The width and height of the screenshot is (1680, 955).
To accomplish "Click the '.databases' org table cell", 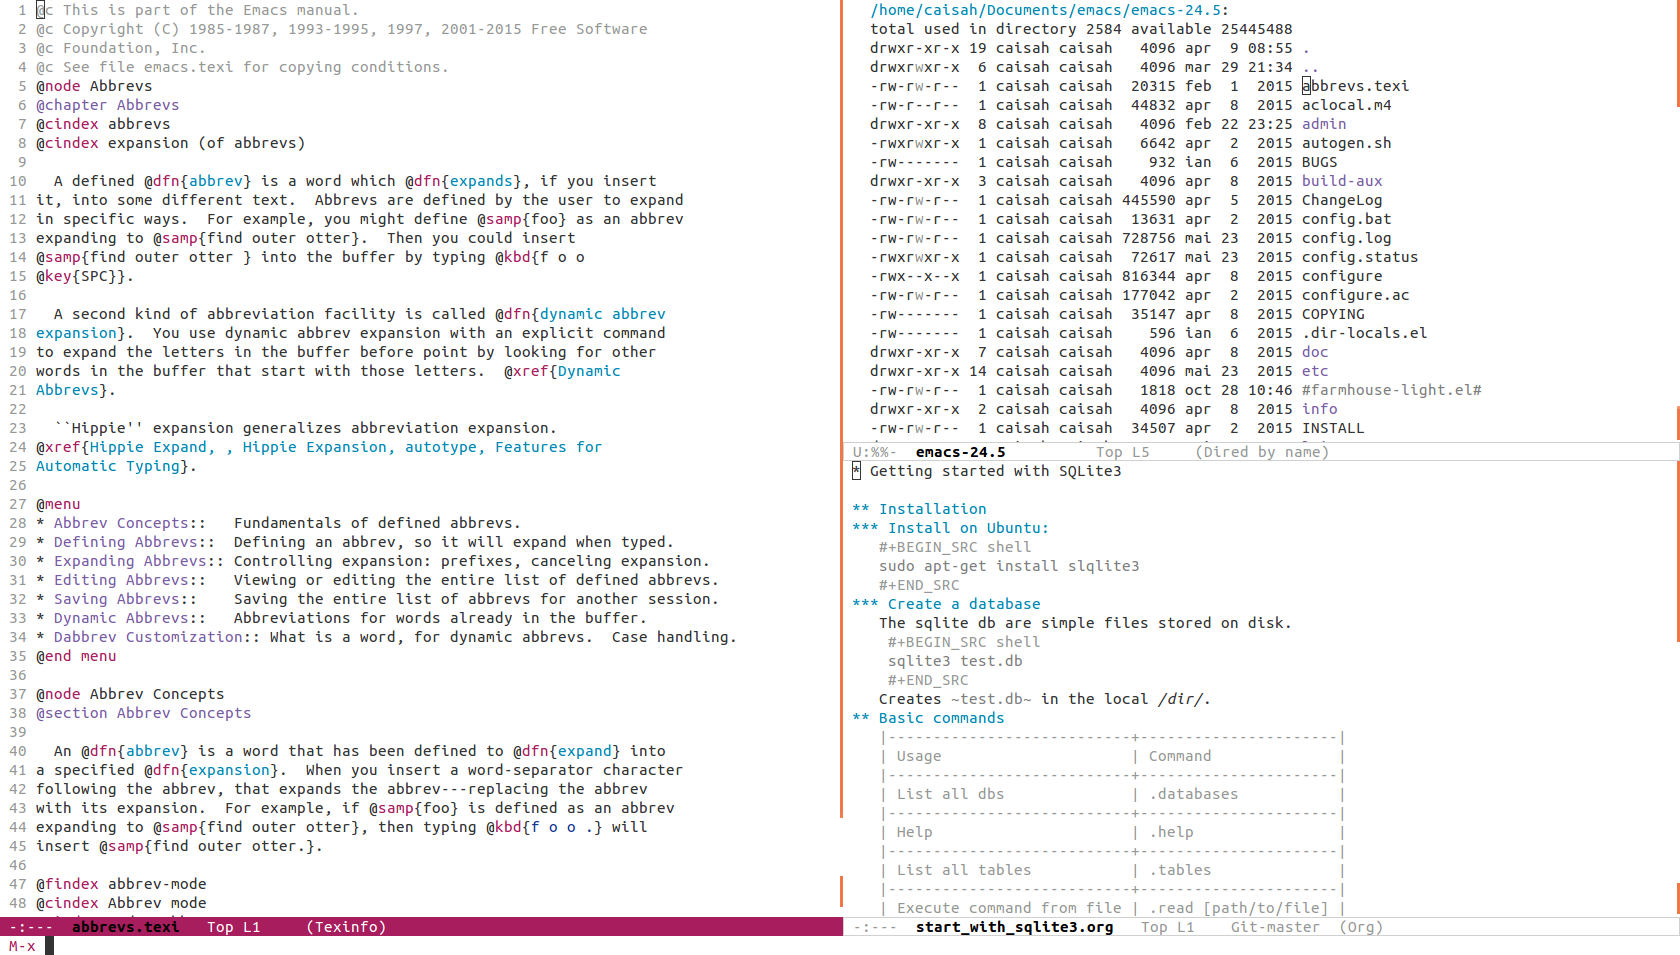I will tap(1193, 794).
